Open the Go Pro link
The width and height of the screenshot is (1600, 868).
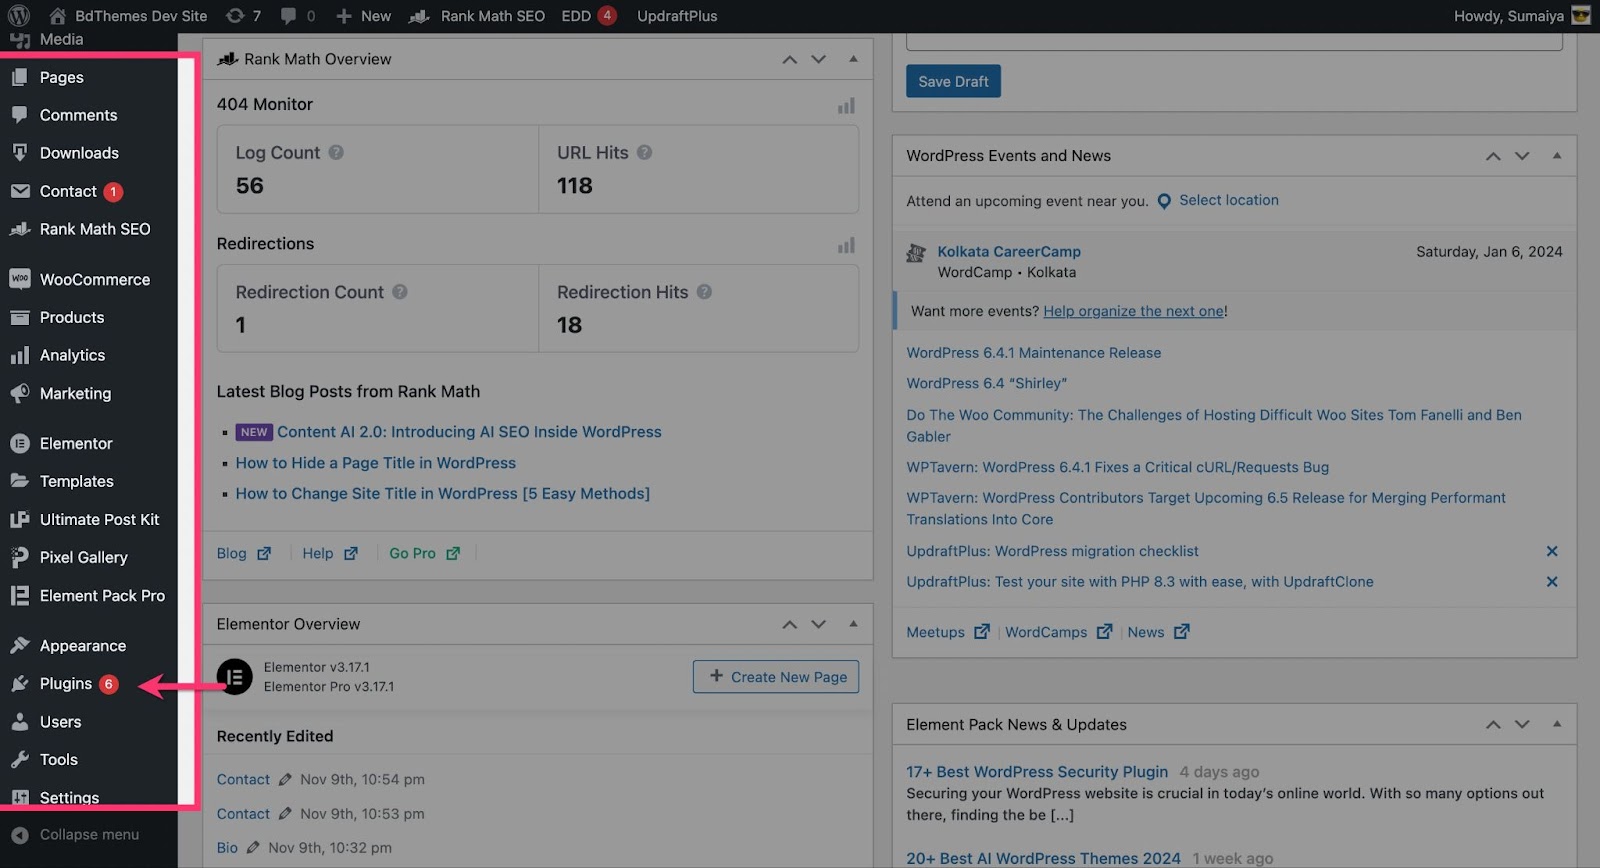(x=424, y=554)
